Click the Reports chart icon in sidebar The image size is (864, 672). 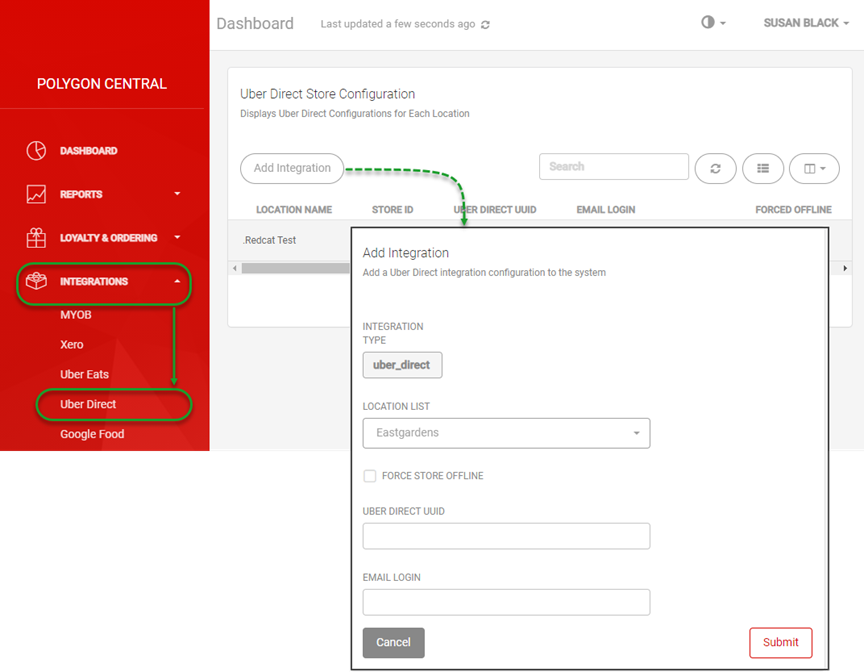pos(36,194)
